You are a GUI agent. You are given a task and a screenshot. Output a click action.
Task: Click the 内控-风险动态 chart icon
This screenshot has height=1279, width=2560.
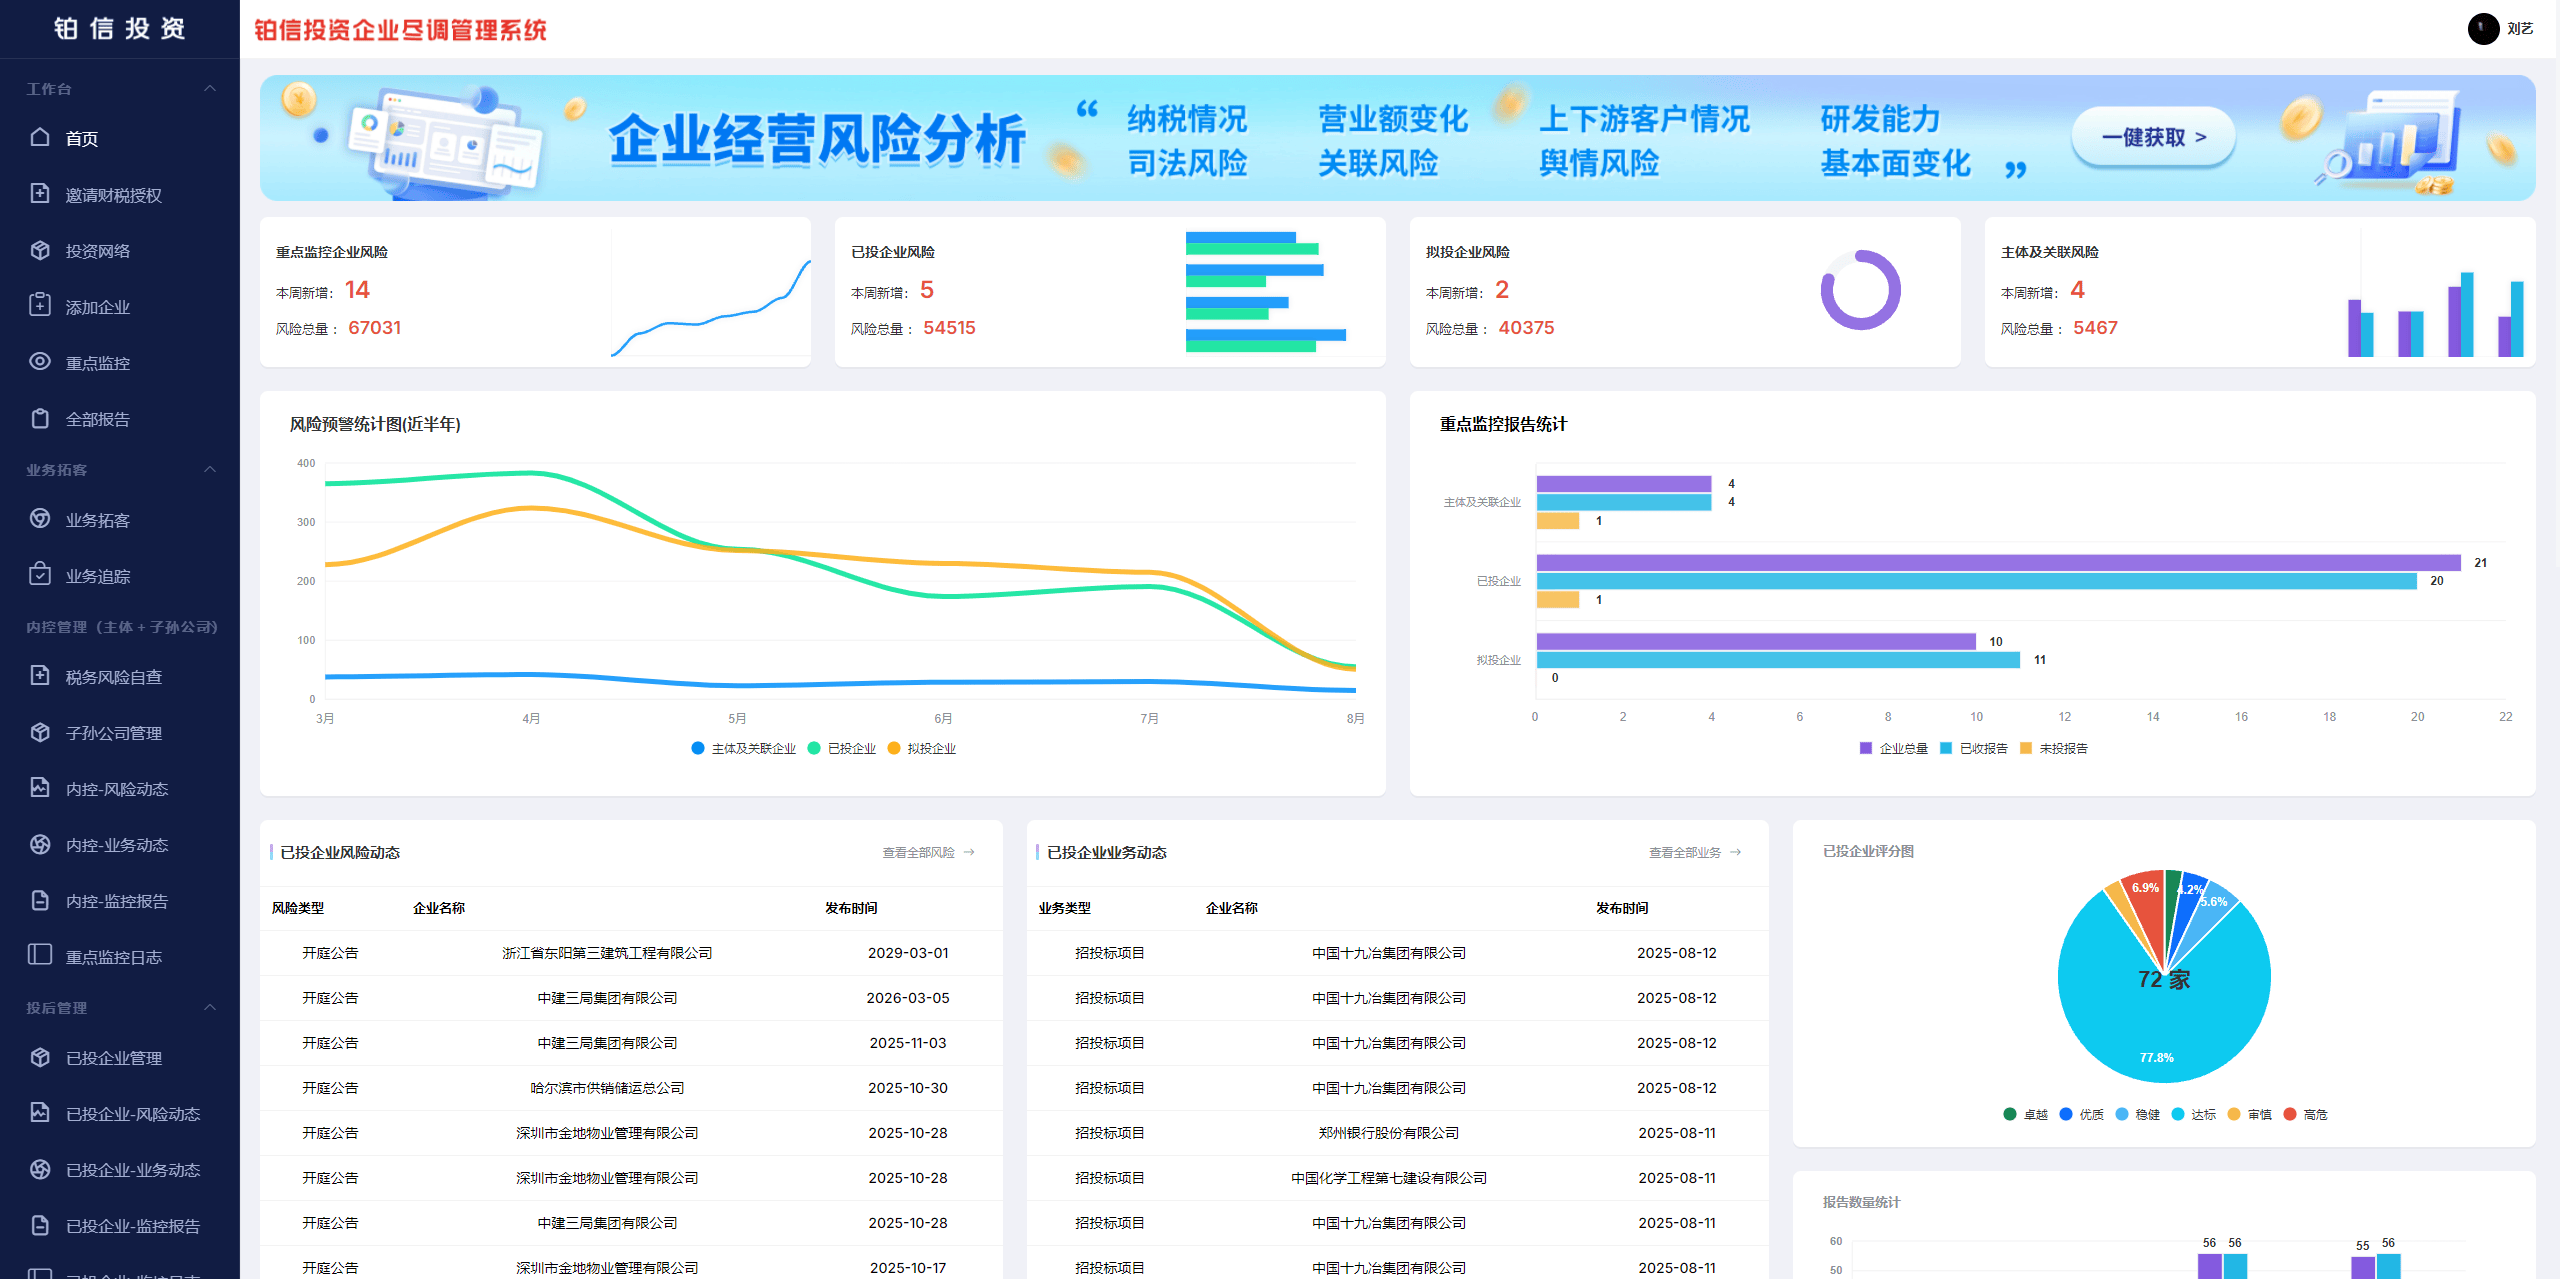click(x=40, y=787)
